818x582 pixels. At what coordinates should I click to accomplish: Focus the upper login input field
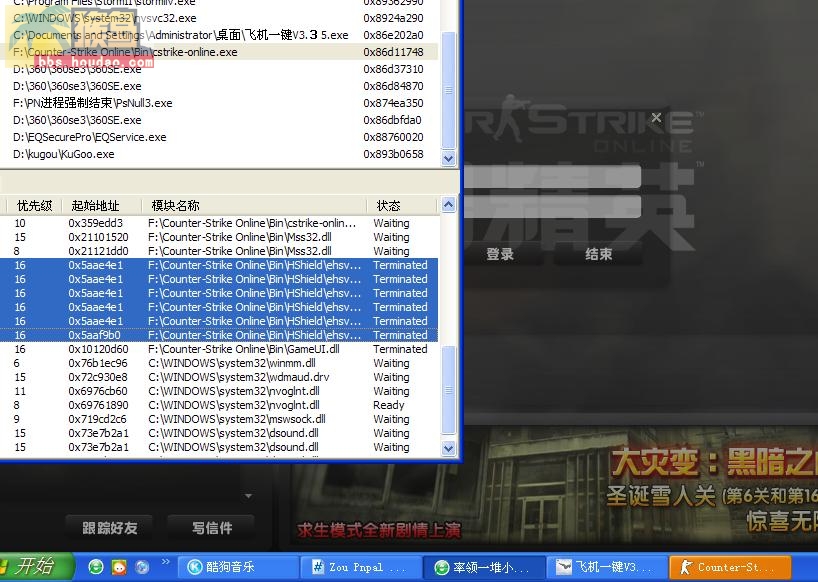pyautogui.click(x=552, y=176)
